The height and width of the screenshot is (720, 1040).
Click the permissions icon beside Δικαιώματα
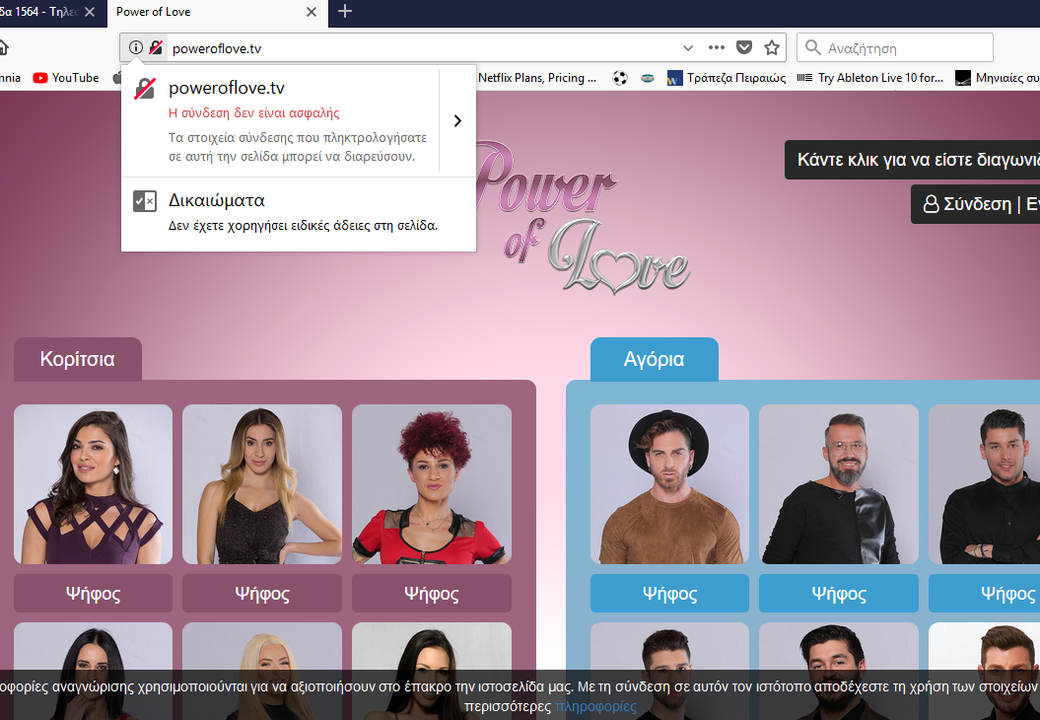point(145,201)
